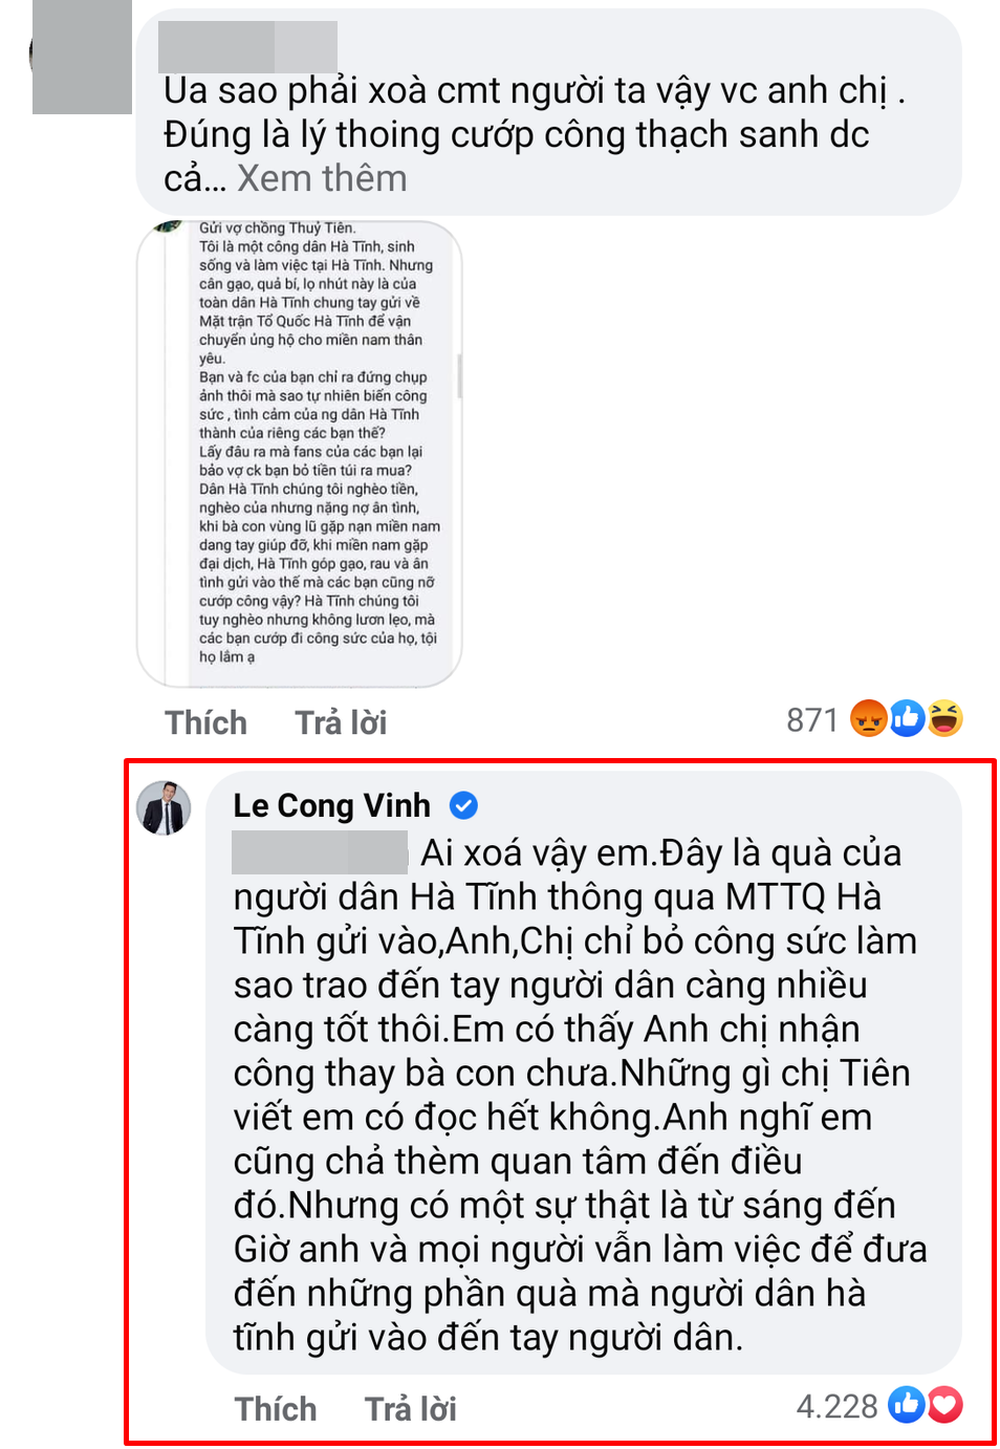The height and width of the screenshot is (1449, 1000).
Task: Click scrollbar inside attached letter image
Action: click(x=459, y=375)
